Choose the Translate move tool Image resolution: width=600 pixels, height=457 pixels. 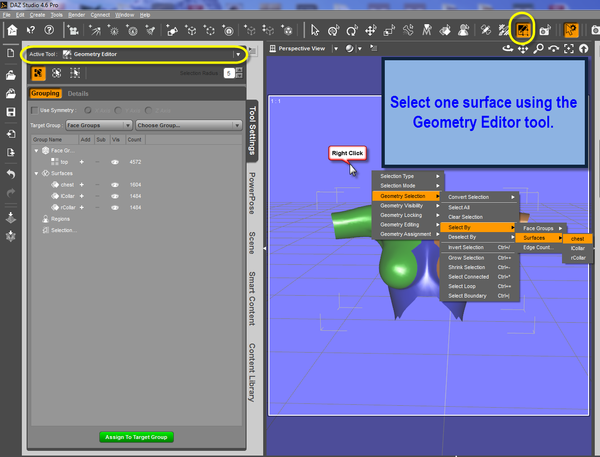[x=370, y=30]
